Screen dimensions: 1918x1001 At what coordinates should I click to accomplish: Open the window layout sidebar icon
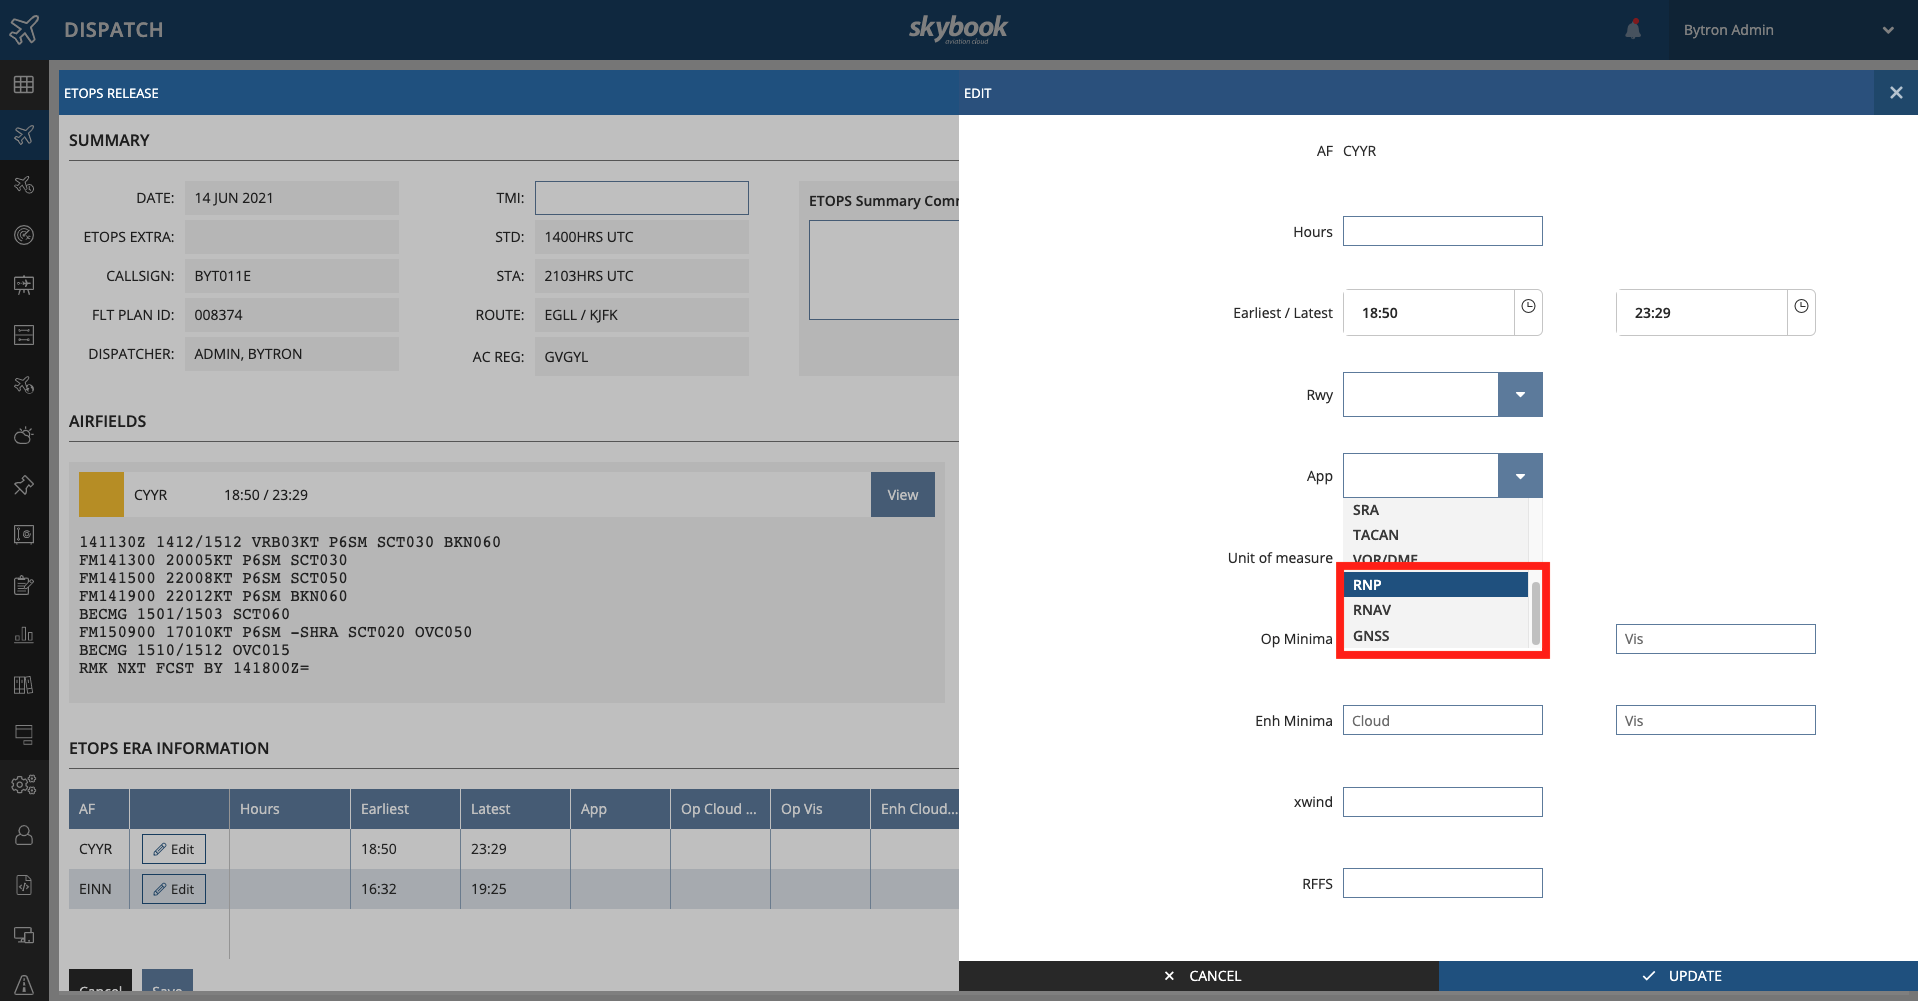click(24, 735)
